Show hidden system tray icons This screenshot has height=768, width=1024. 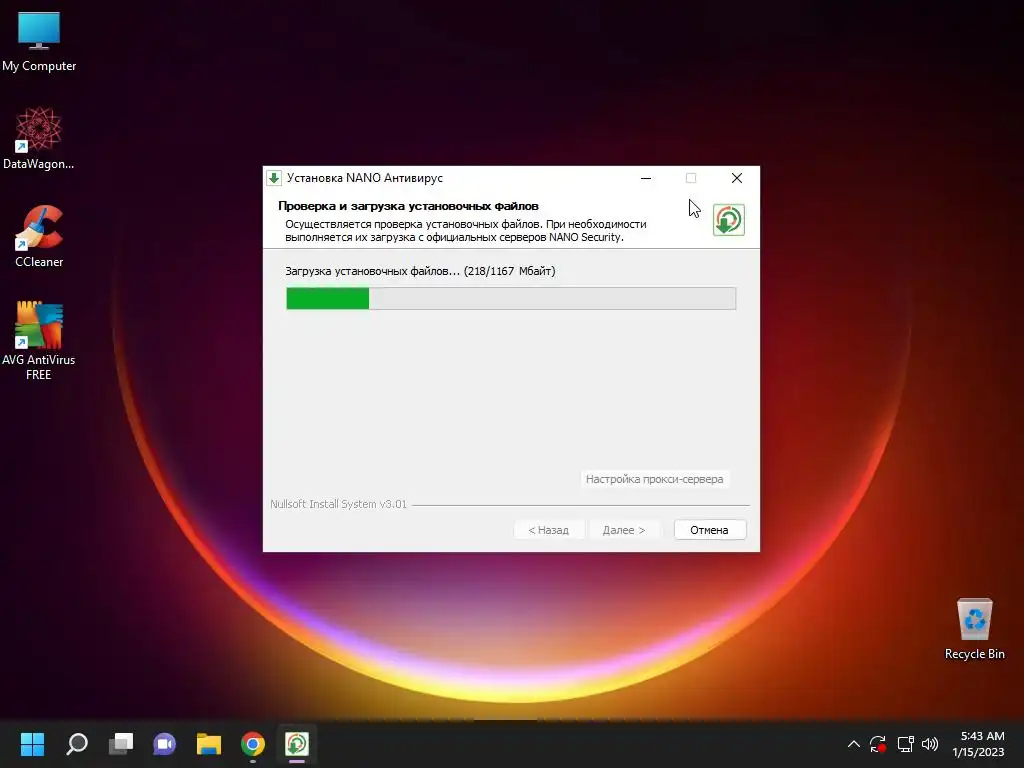pos(854,744)
